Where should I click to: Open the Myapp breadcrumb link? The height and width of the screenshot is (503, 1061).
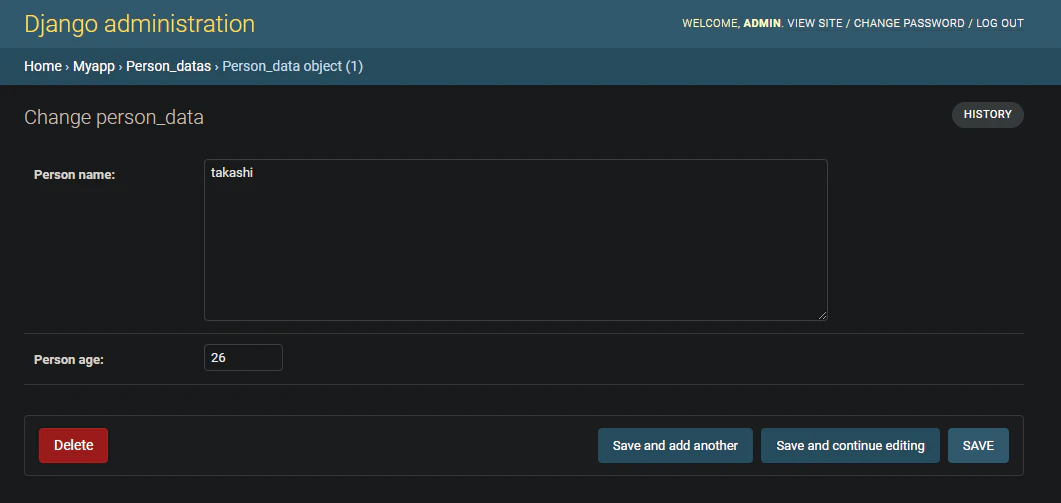pyautogui.click(x=94, y=66)
